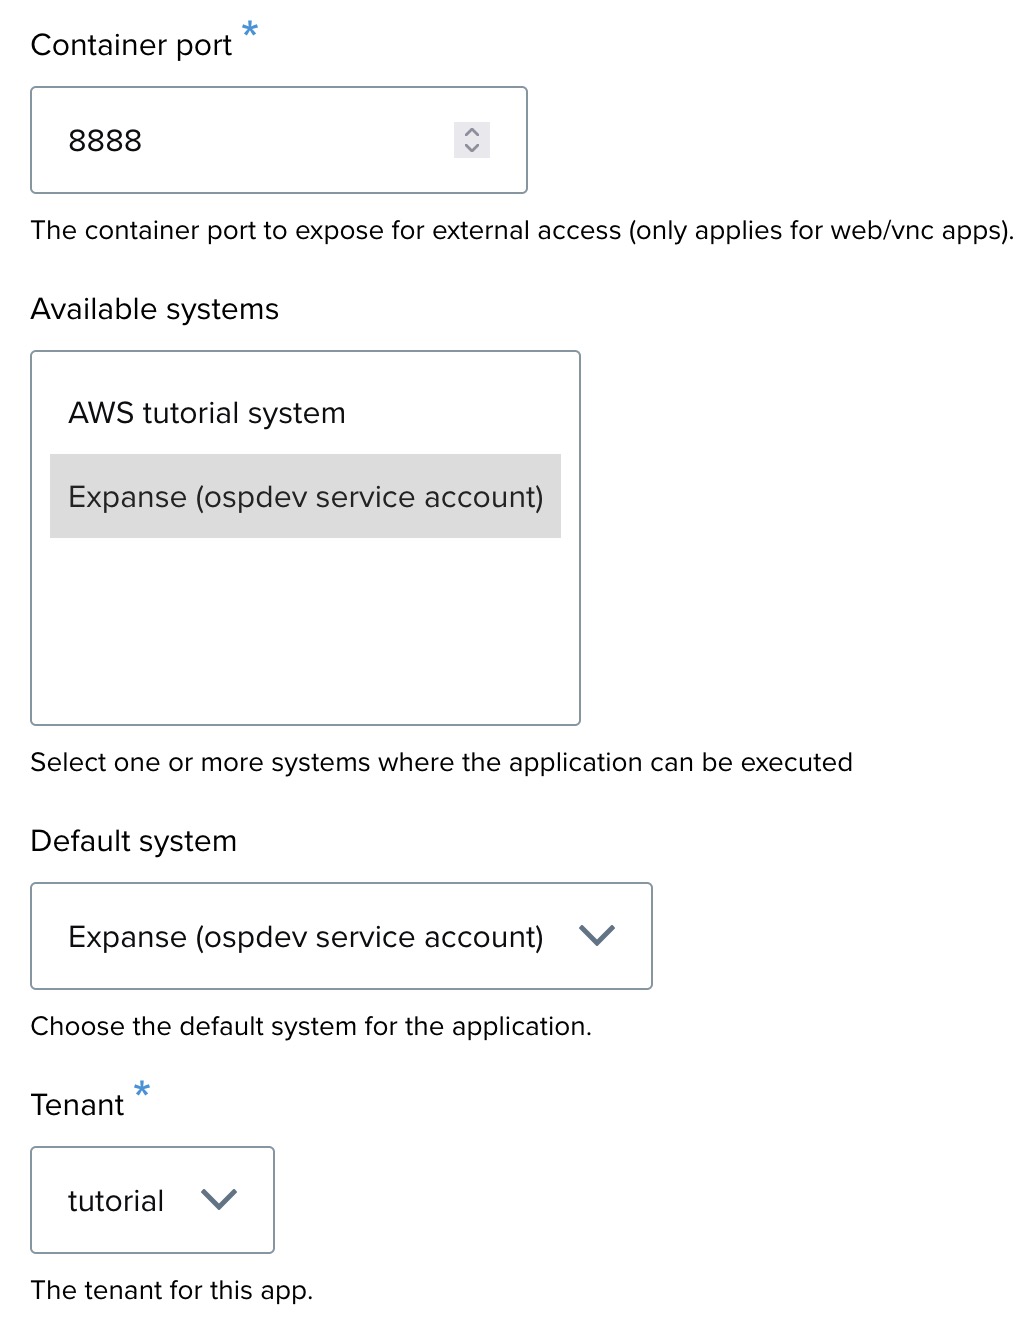This screenshot has height=1330, width=1032.
Task: Click 'The tenant for this app' description
Action: pos(171,1290)
